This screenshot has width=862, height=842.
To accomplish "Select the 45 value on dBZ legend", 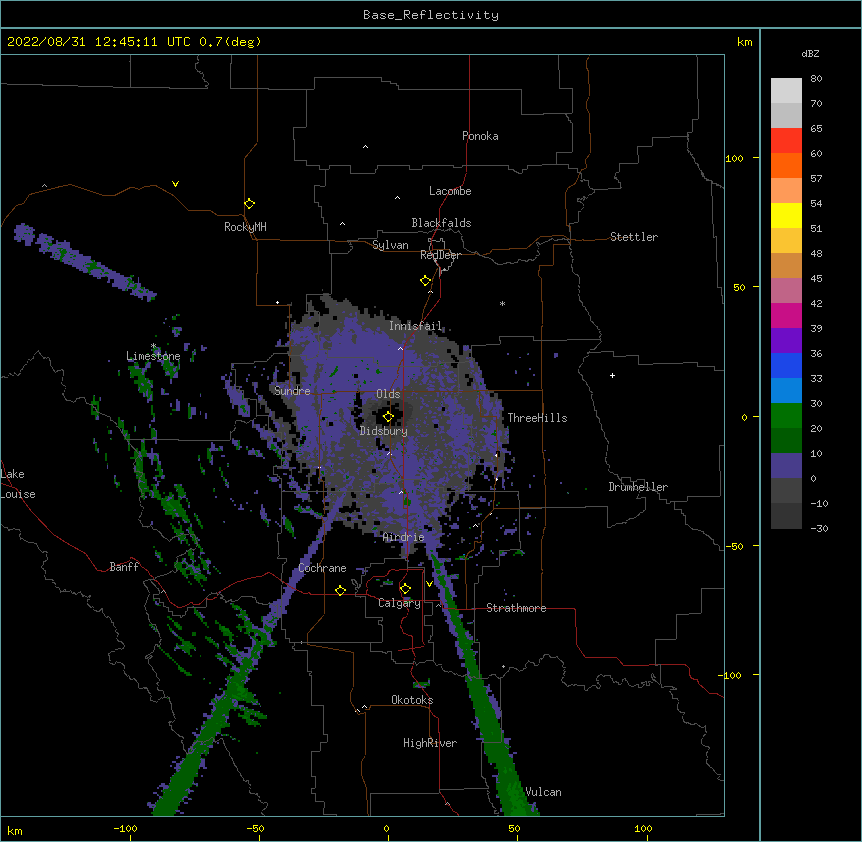I will tap(816, 279).
